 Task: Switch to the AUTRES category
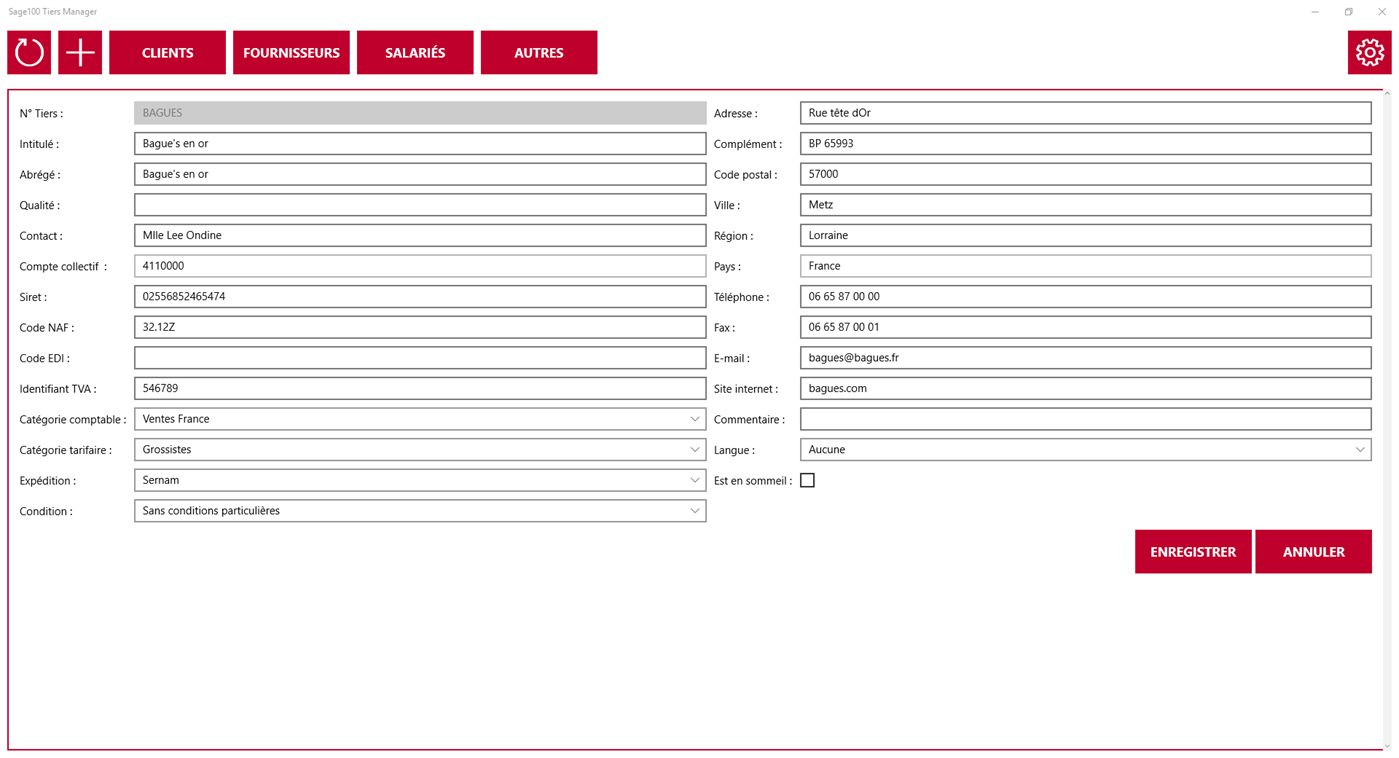(x=539, y=52)
